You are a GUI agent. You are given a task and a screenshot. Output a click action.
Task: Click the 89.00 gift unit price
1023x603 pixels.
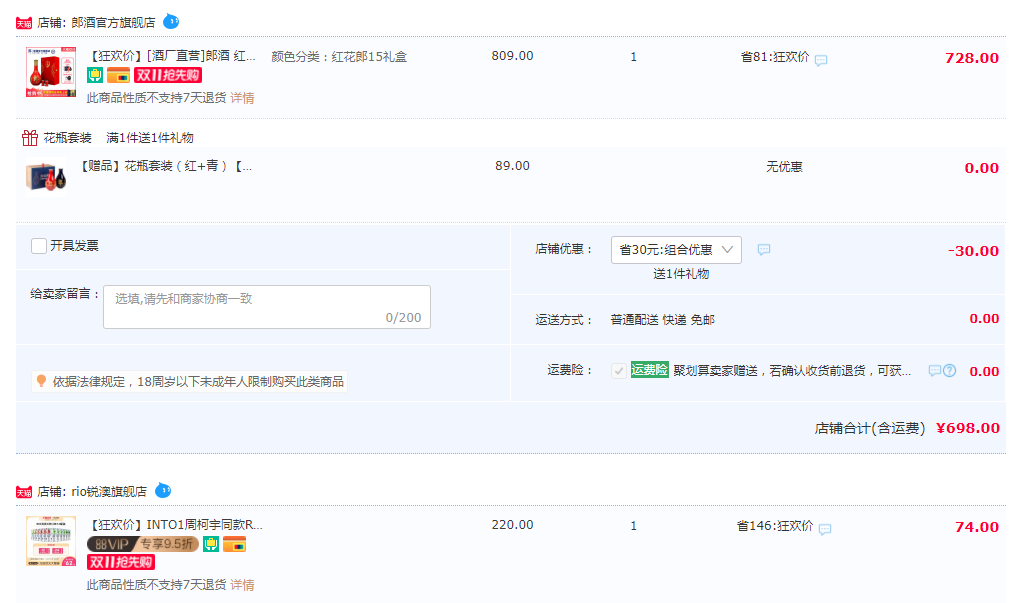click(512, 166)
